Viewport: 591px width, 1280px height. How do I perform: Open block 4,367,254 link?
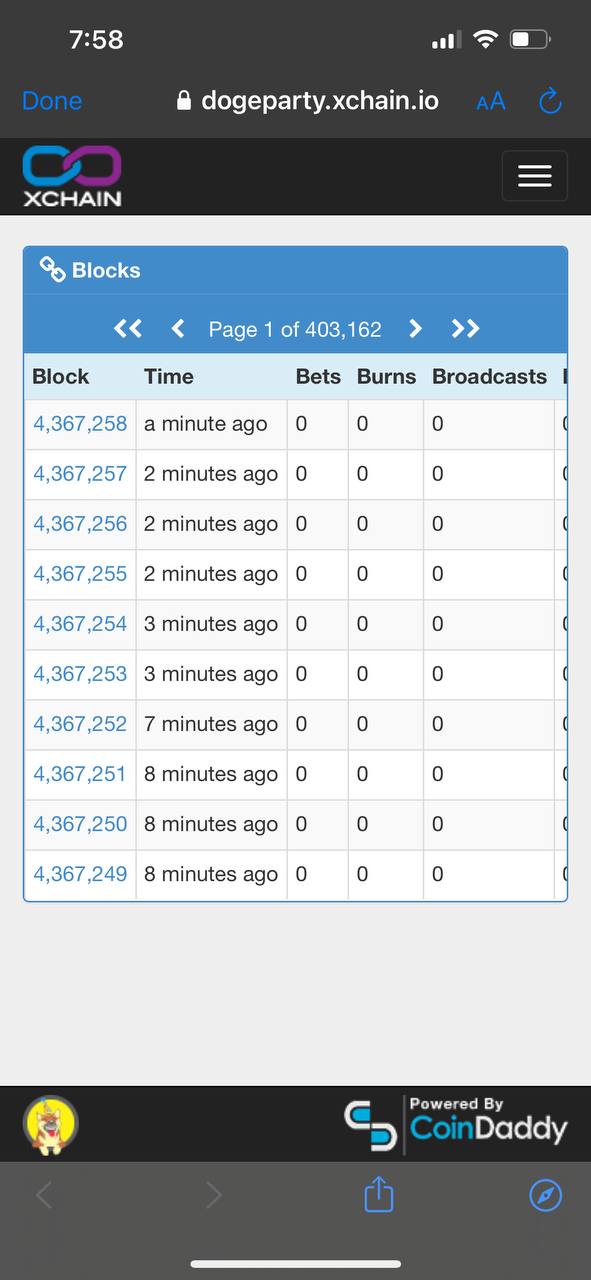click(80, 624)
